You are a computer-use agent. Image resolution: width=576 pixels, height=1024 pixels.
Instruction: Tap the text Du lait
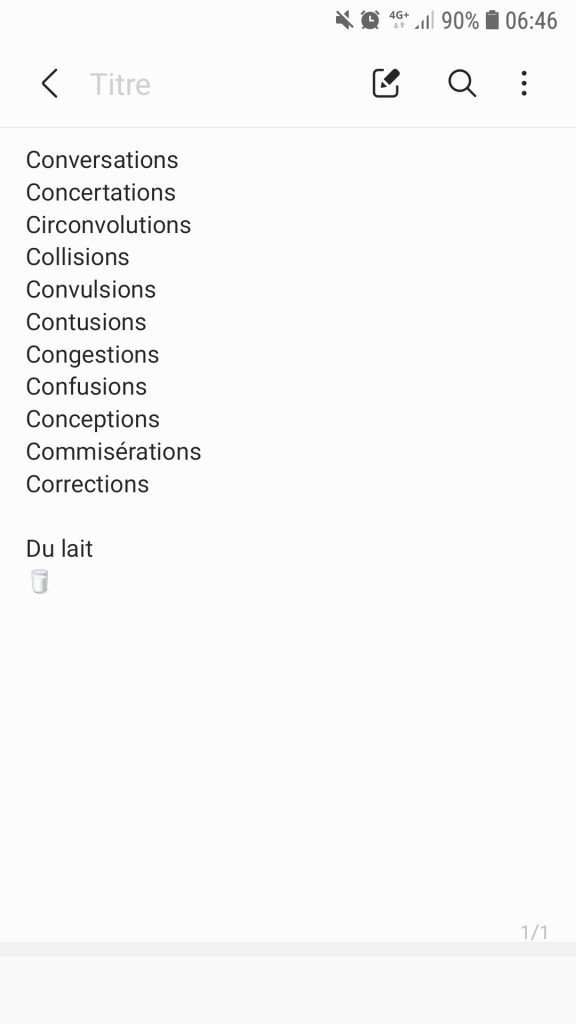(59, 549)
